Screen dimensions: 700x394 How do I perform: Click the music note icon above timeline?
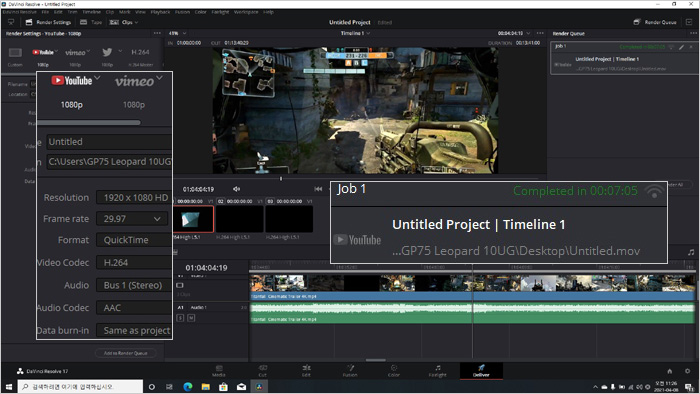691,252
